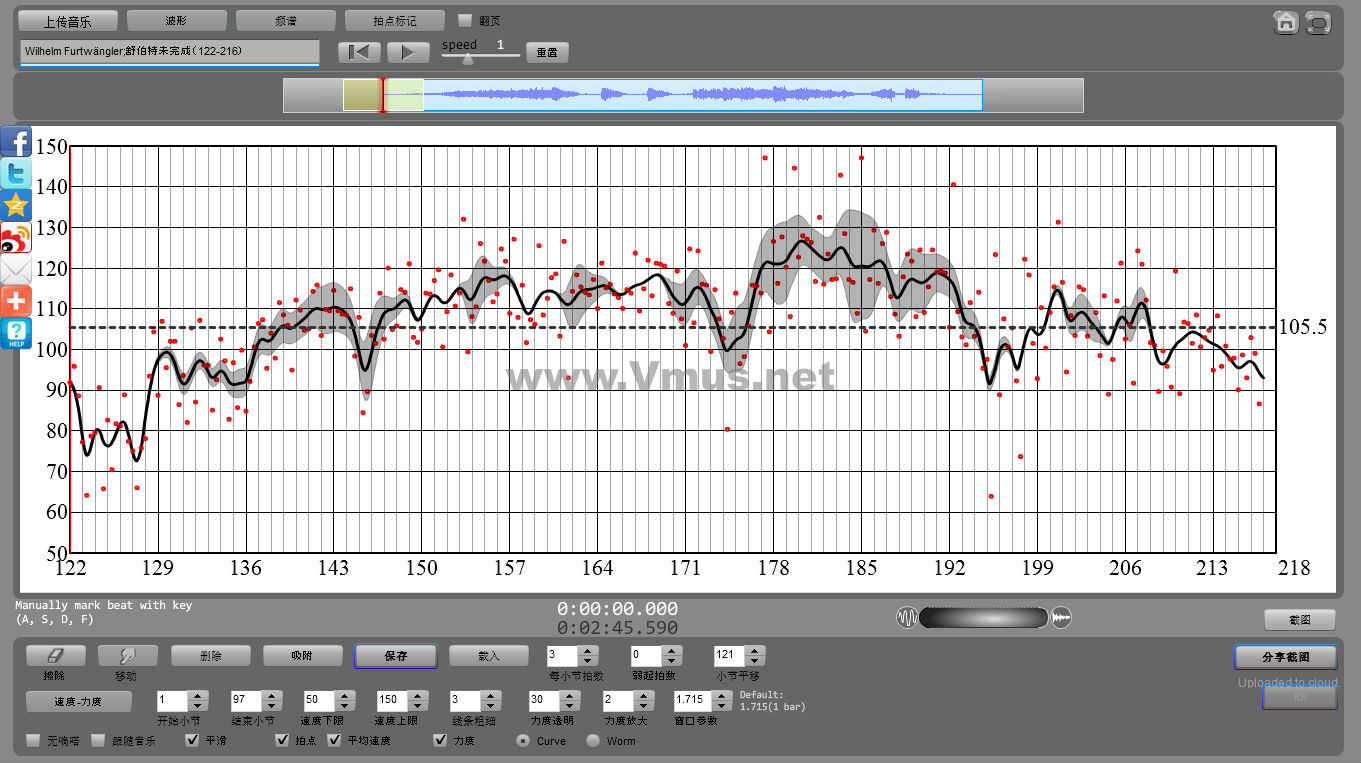Switch to the 波形 waveform view
The width and height of the screenshot is (1361, 763).
click(177, 20)
